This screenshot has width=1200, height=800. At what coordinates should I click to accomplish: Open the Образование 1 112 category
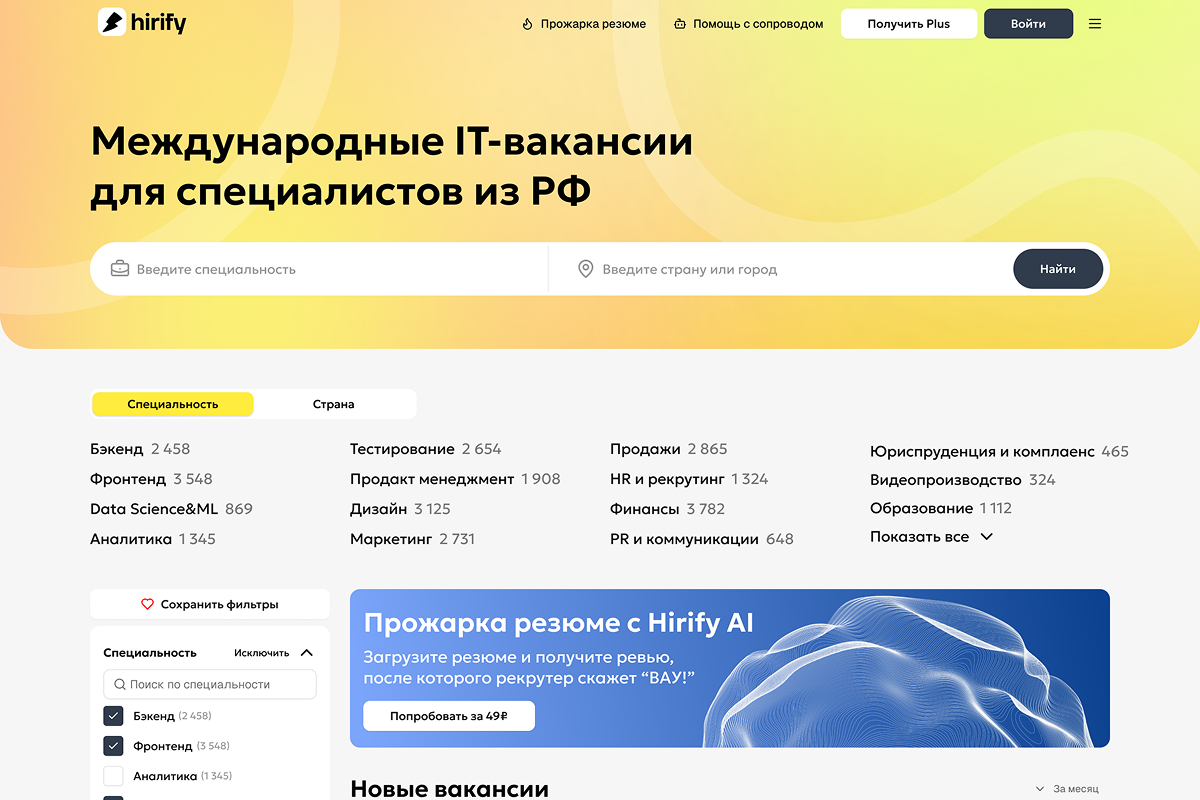tap(941, 508)
